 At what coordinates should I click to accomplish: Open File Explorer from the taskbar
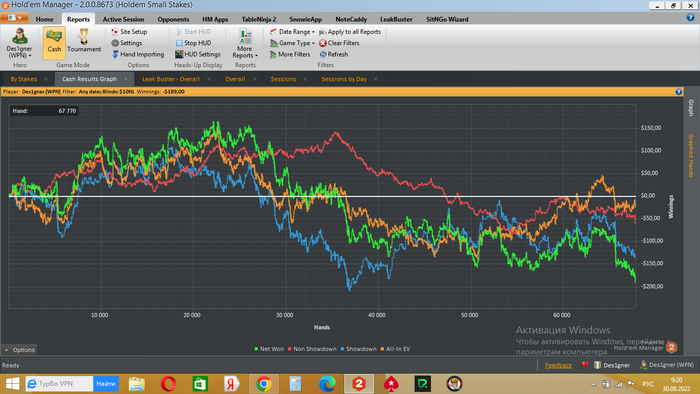point(137,384)
